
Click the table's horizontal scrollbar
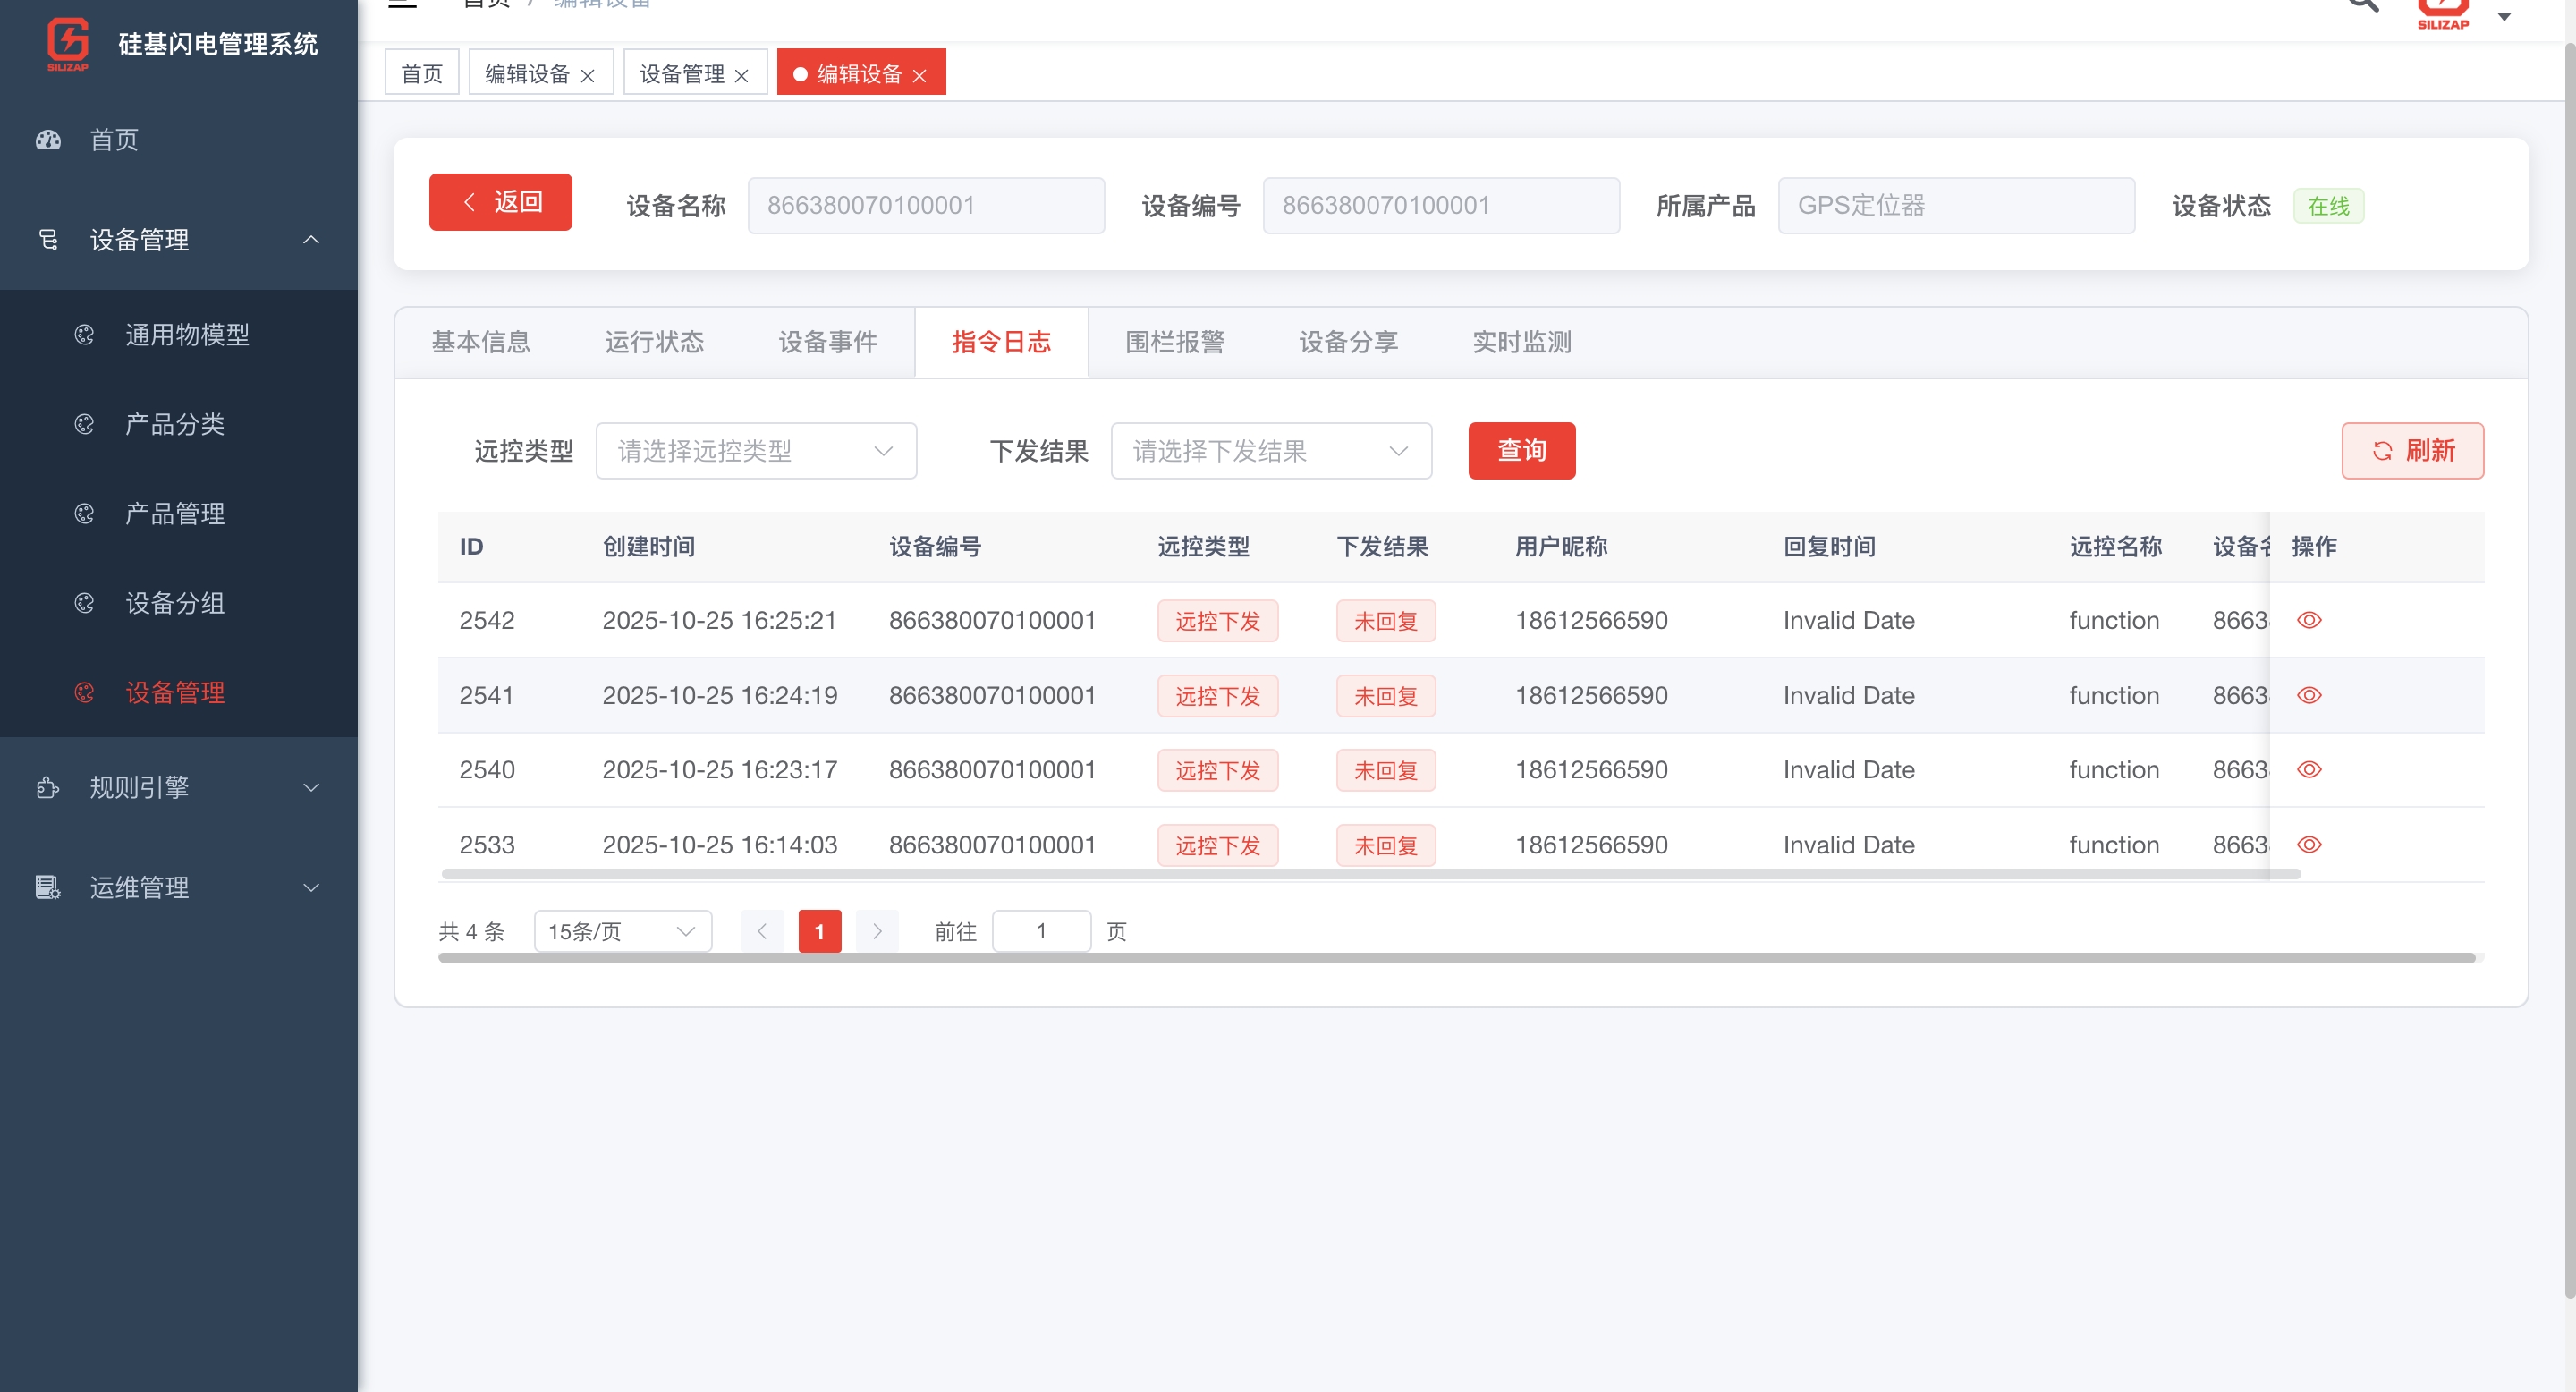1370,875
